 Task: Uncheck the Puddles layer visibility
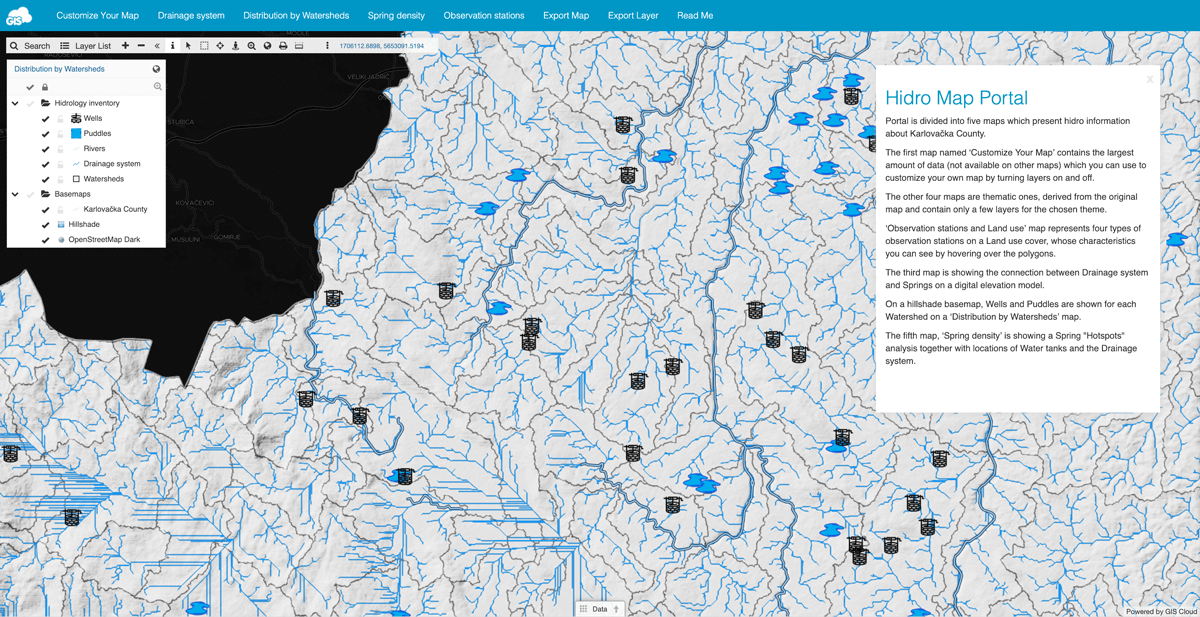pyautogui.click(x=45, y=134)
